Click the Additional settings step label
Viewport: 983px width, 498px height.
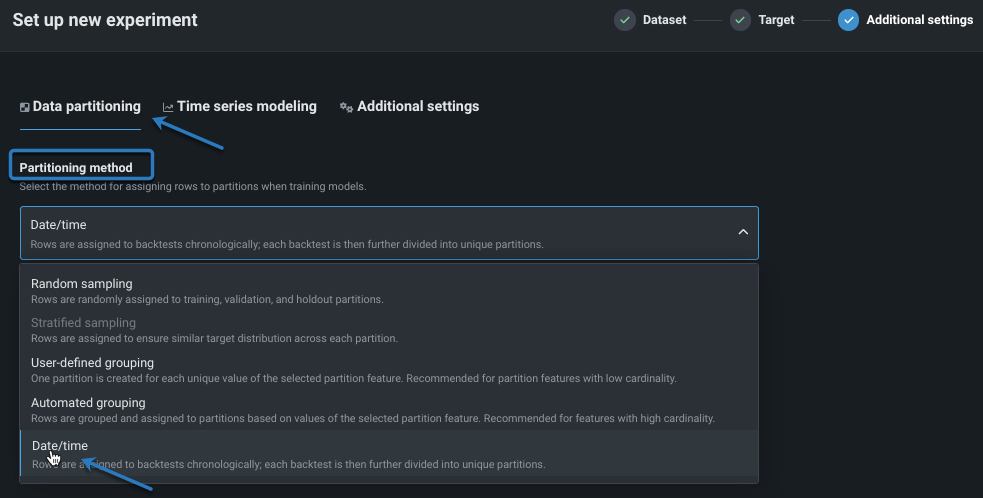pos(919,20)
